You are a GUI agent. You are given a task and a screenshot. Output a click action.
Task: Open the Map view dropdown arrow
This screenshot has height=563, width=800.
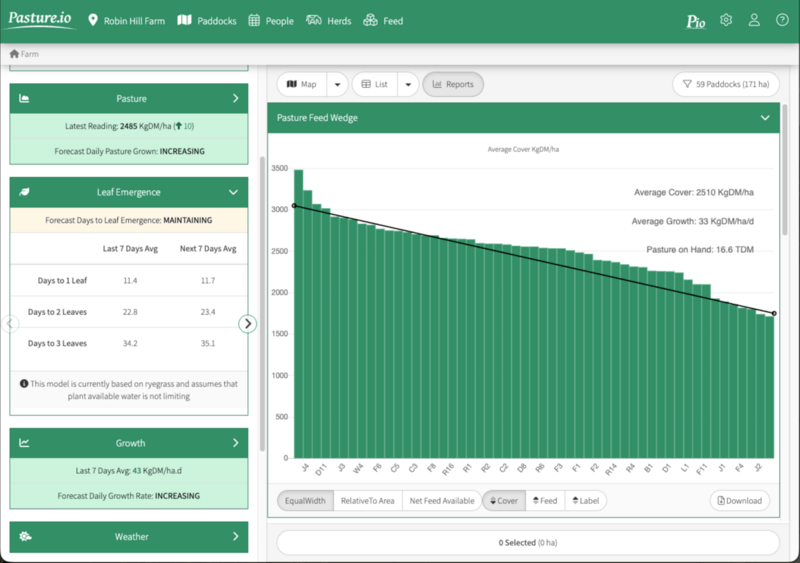pos(337,84)
